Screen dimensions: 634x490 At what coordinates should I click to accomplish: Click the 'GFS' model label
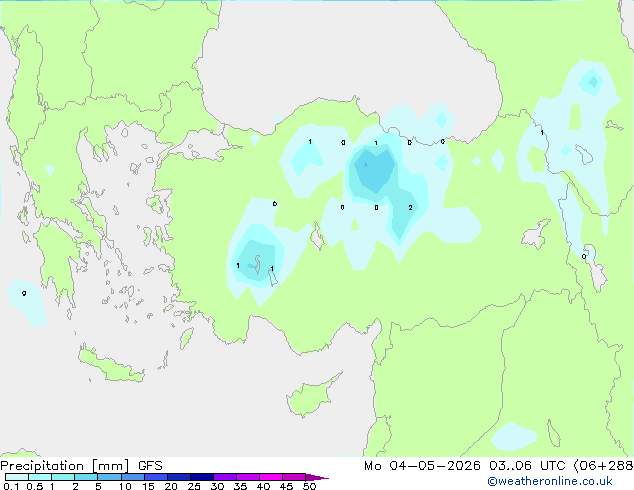[x=150, y=466]
